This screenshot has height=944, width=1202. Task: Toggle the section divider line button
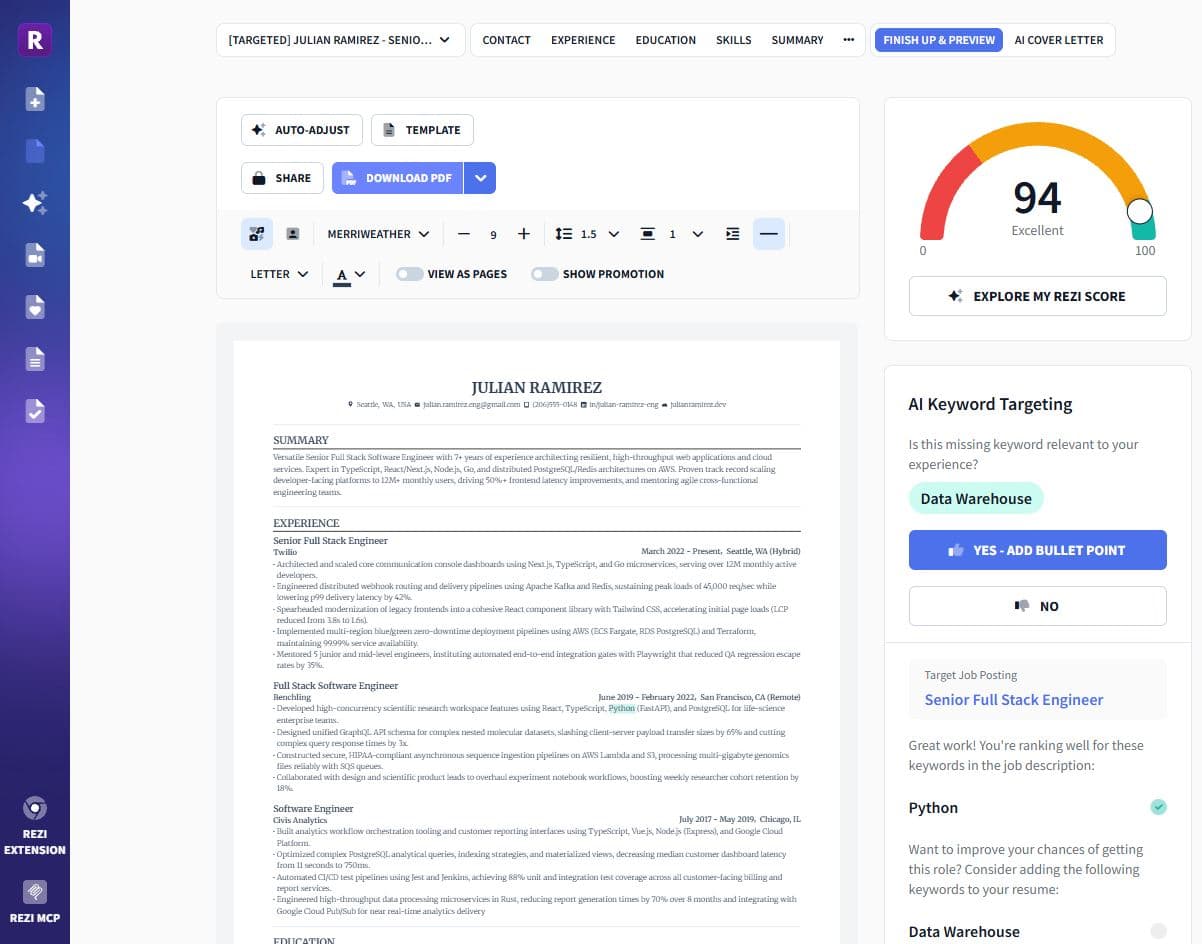769,234
